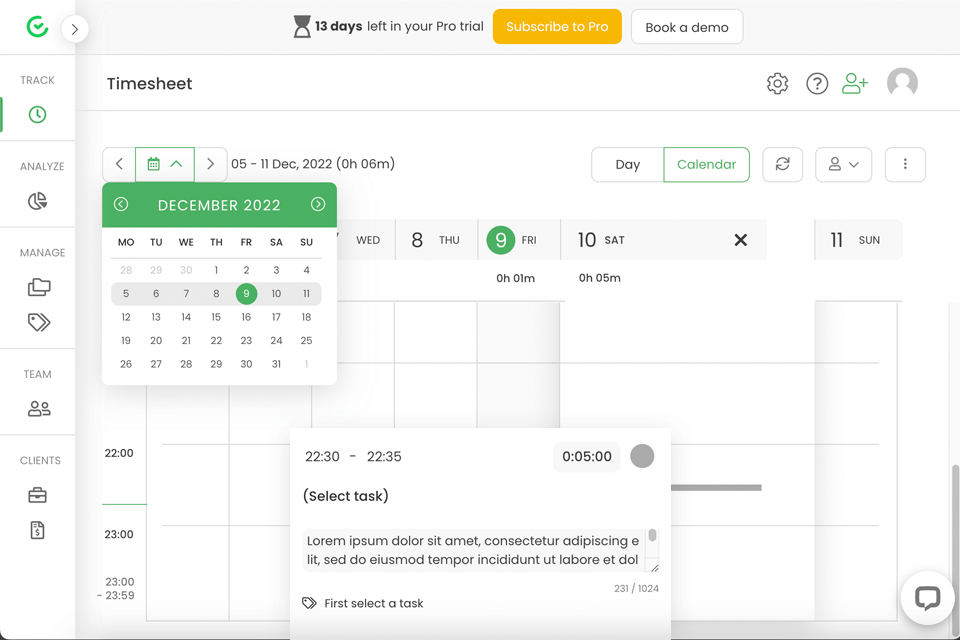Close the expanded Saturday column with X

(741, 240)
